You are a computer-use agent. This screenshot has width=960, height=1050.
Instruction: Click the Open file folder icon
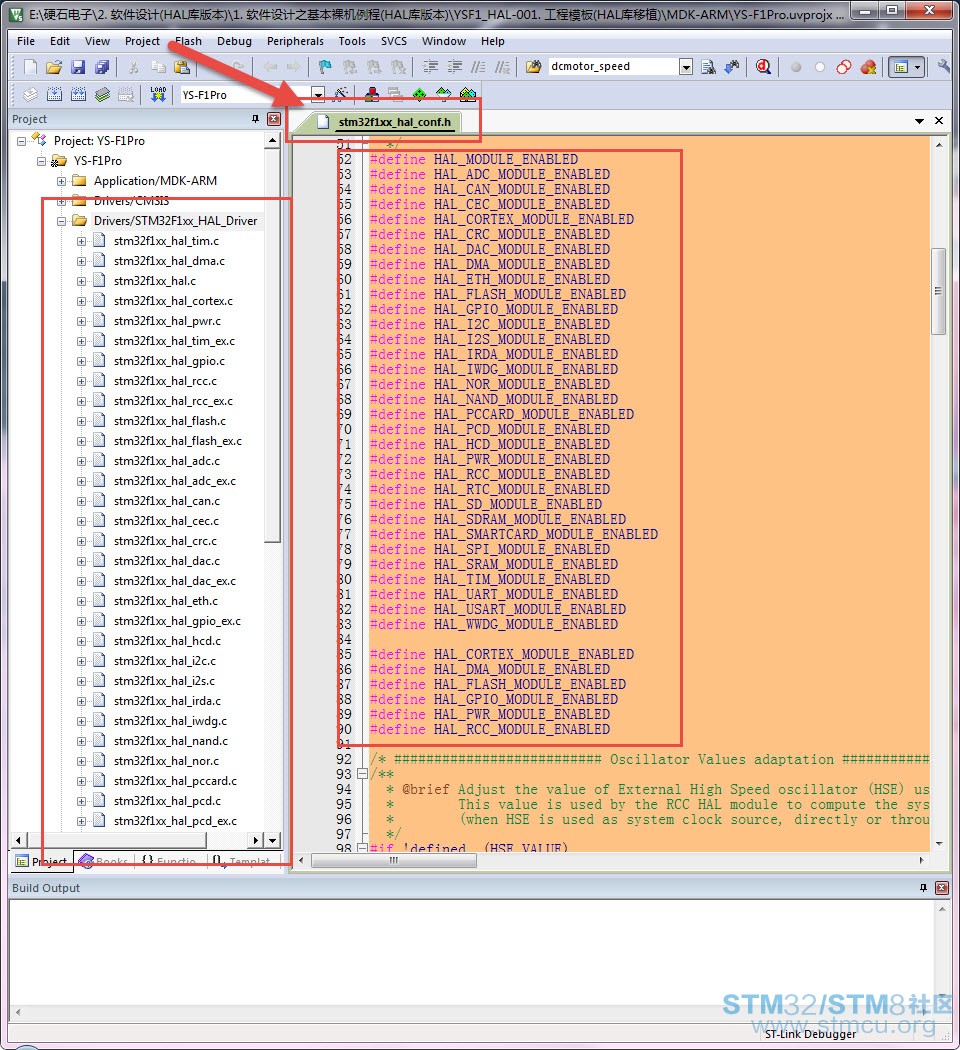coord(54,67)
